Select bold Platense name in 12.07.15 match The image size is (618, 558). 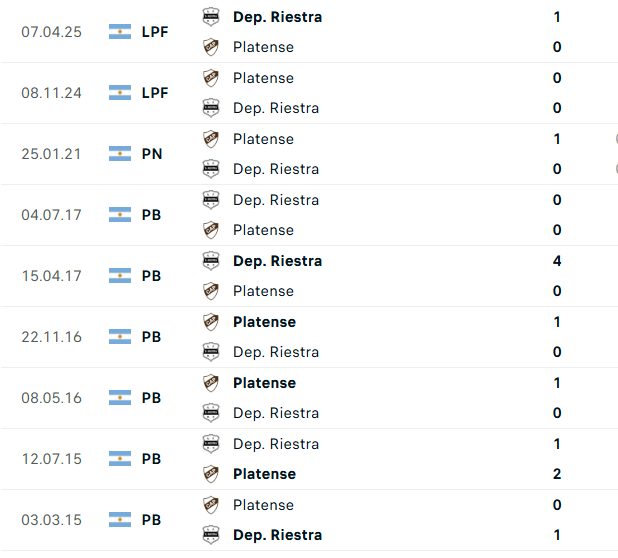click(264, 474)
